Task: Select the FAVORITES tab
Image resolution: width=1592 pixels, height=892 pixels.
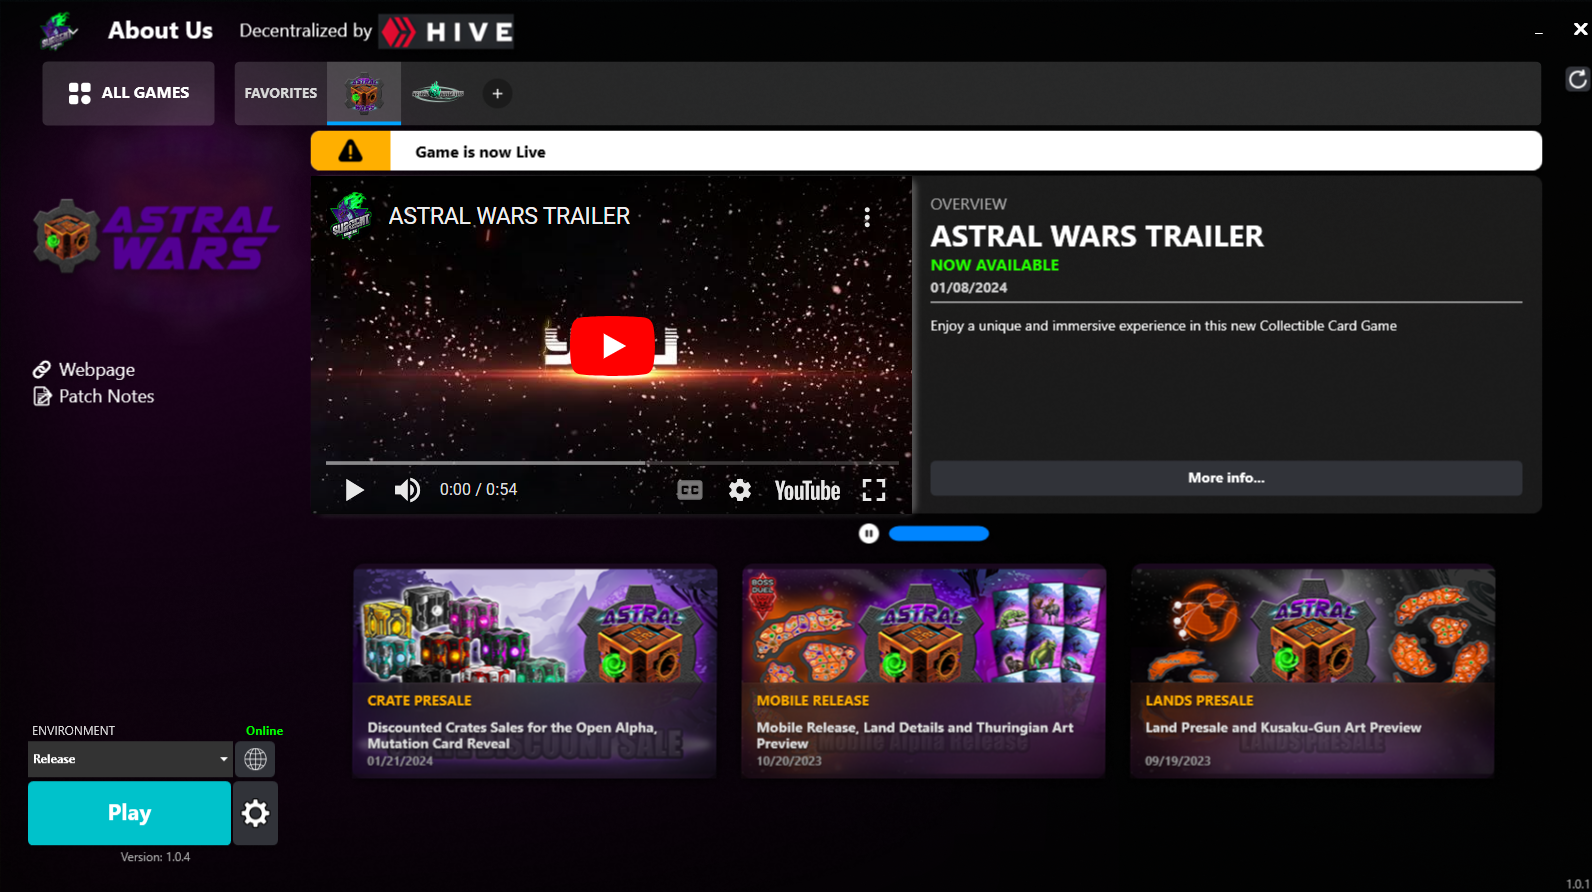Action: (281, 93)
